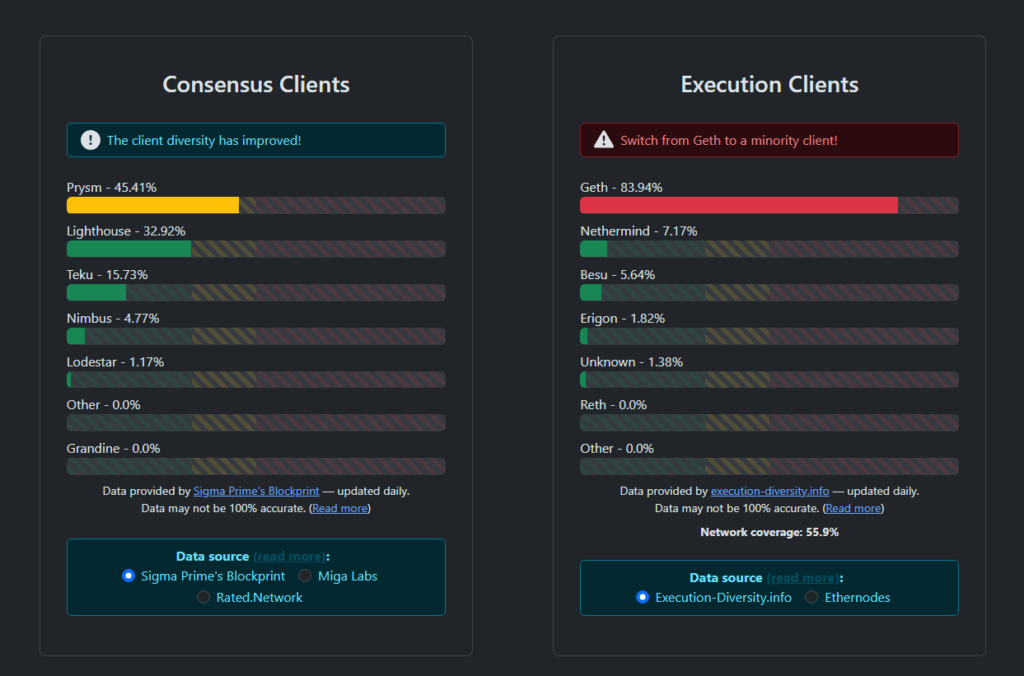The width and height of the screenshot is (1024, 676).
Task: Click the Execution Clients heading
Action: click(x=769, y=84)
